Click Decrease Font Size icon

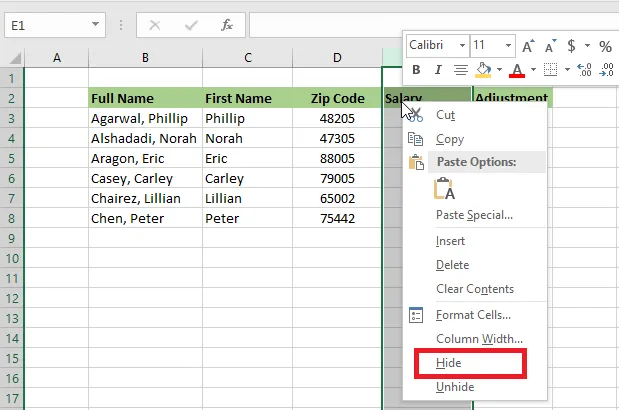(550, 46)
